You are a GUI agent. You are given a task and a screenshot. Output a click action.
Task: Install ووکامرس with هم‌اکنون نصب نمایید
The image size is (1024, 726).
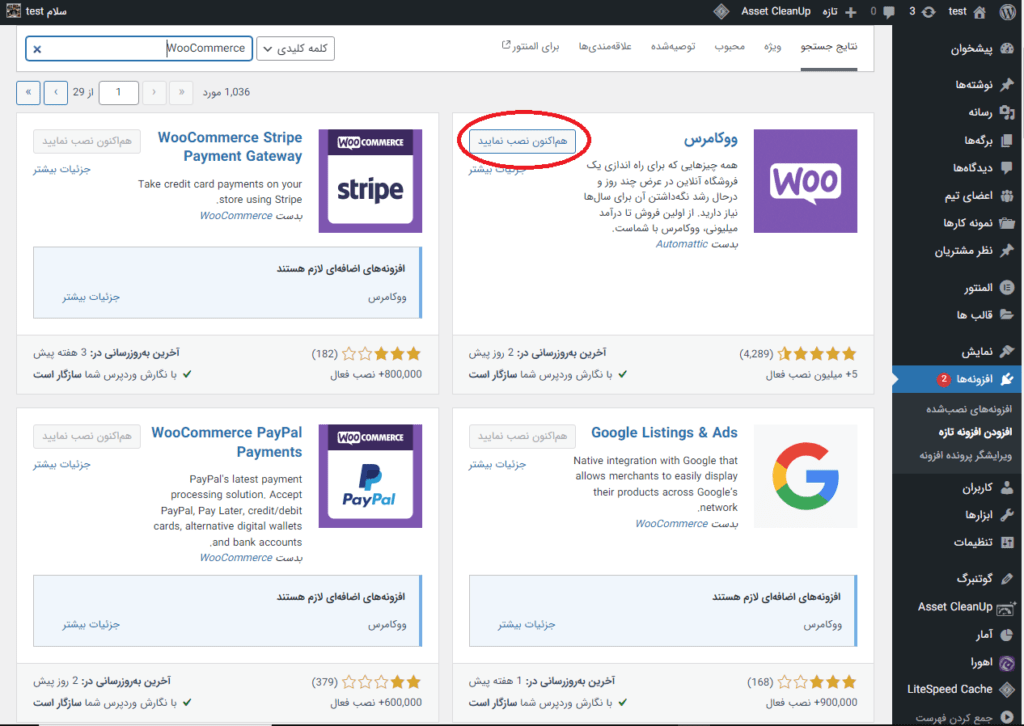pyautogui.click(x=522, y=141)
